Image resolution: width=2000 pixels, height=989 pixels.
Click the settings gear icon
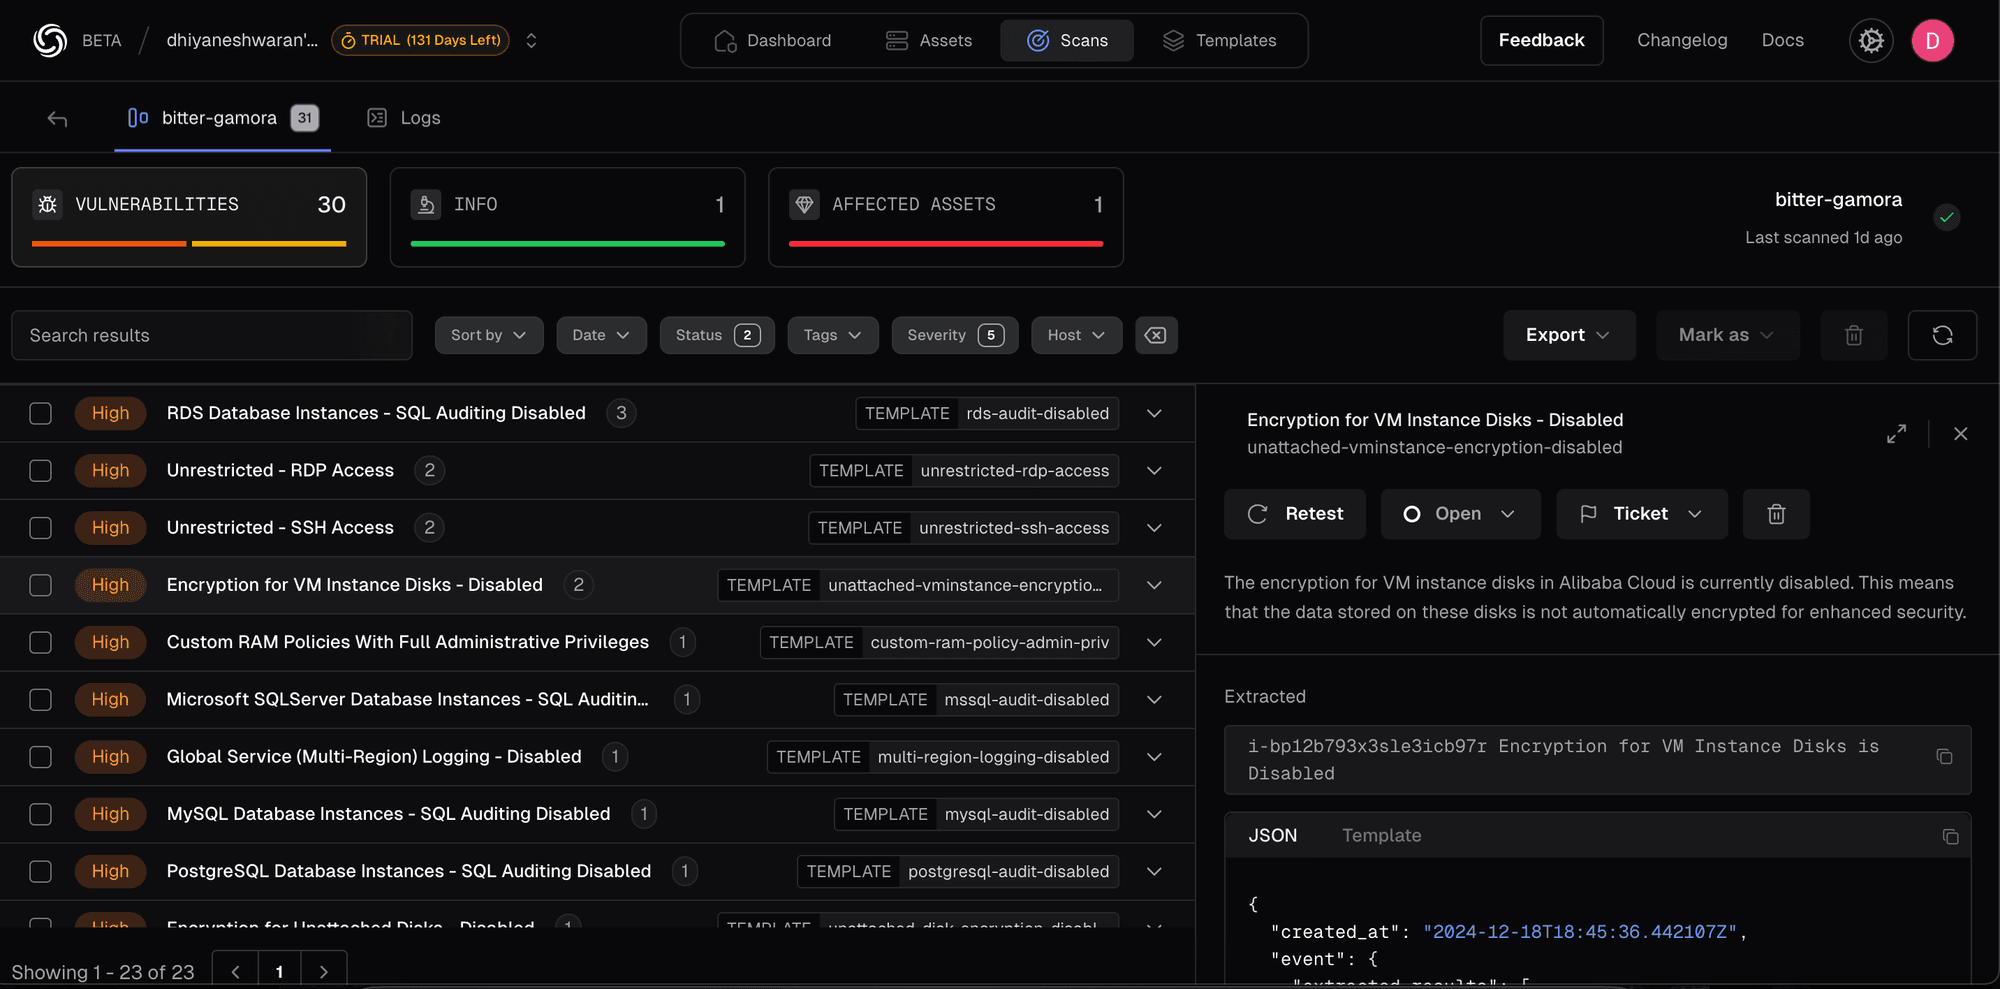click(1870, 41)
